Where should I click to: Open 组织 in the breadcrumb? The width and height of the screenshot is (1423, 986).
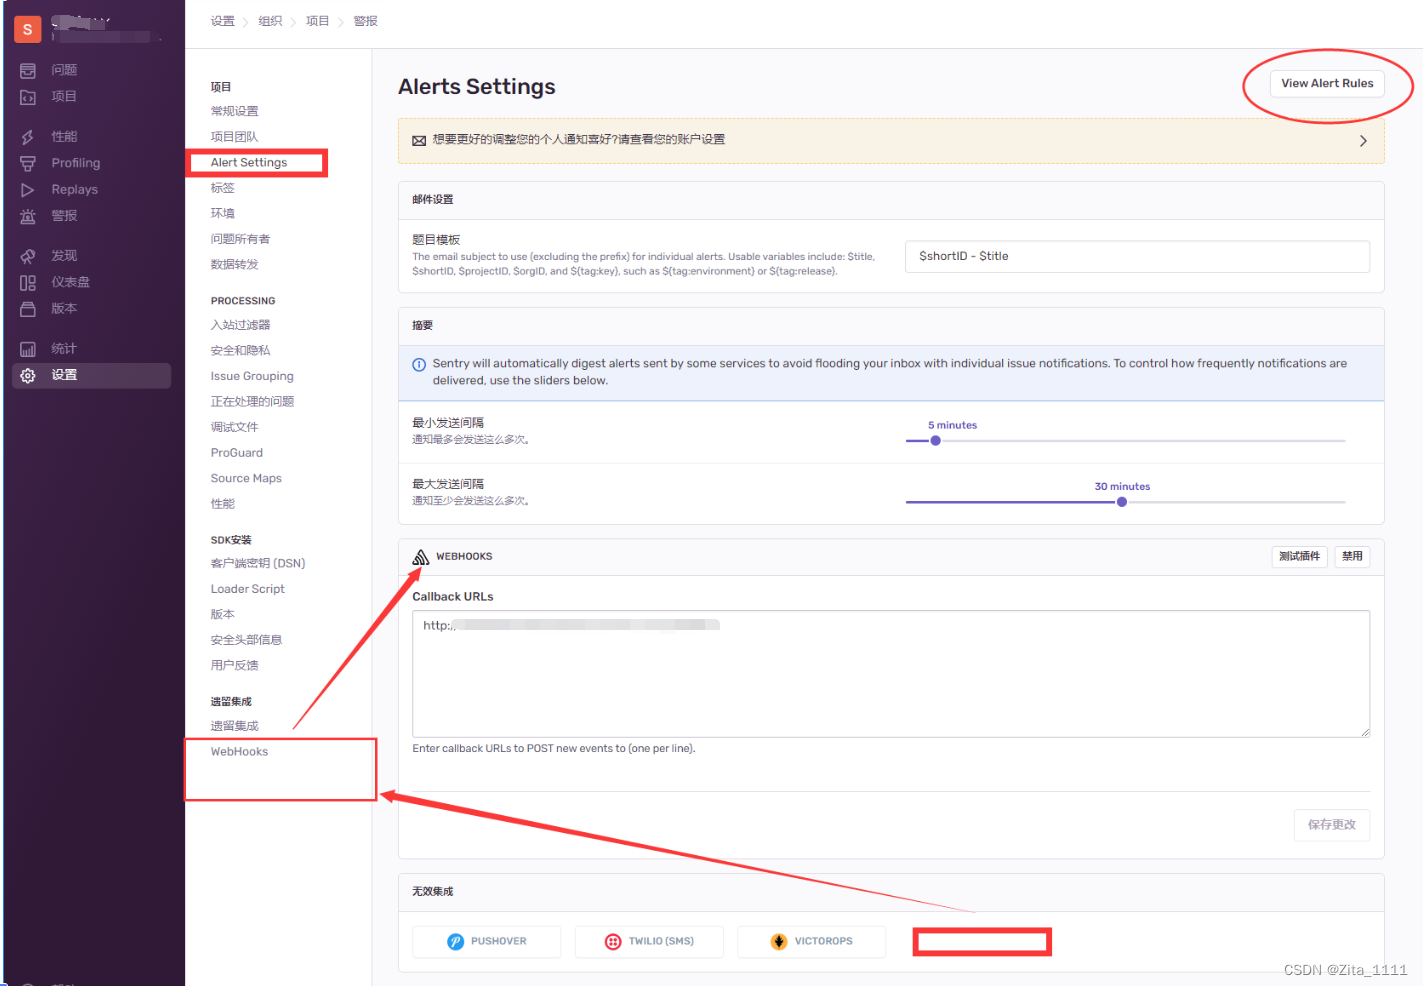270,21
